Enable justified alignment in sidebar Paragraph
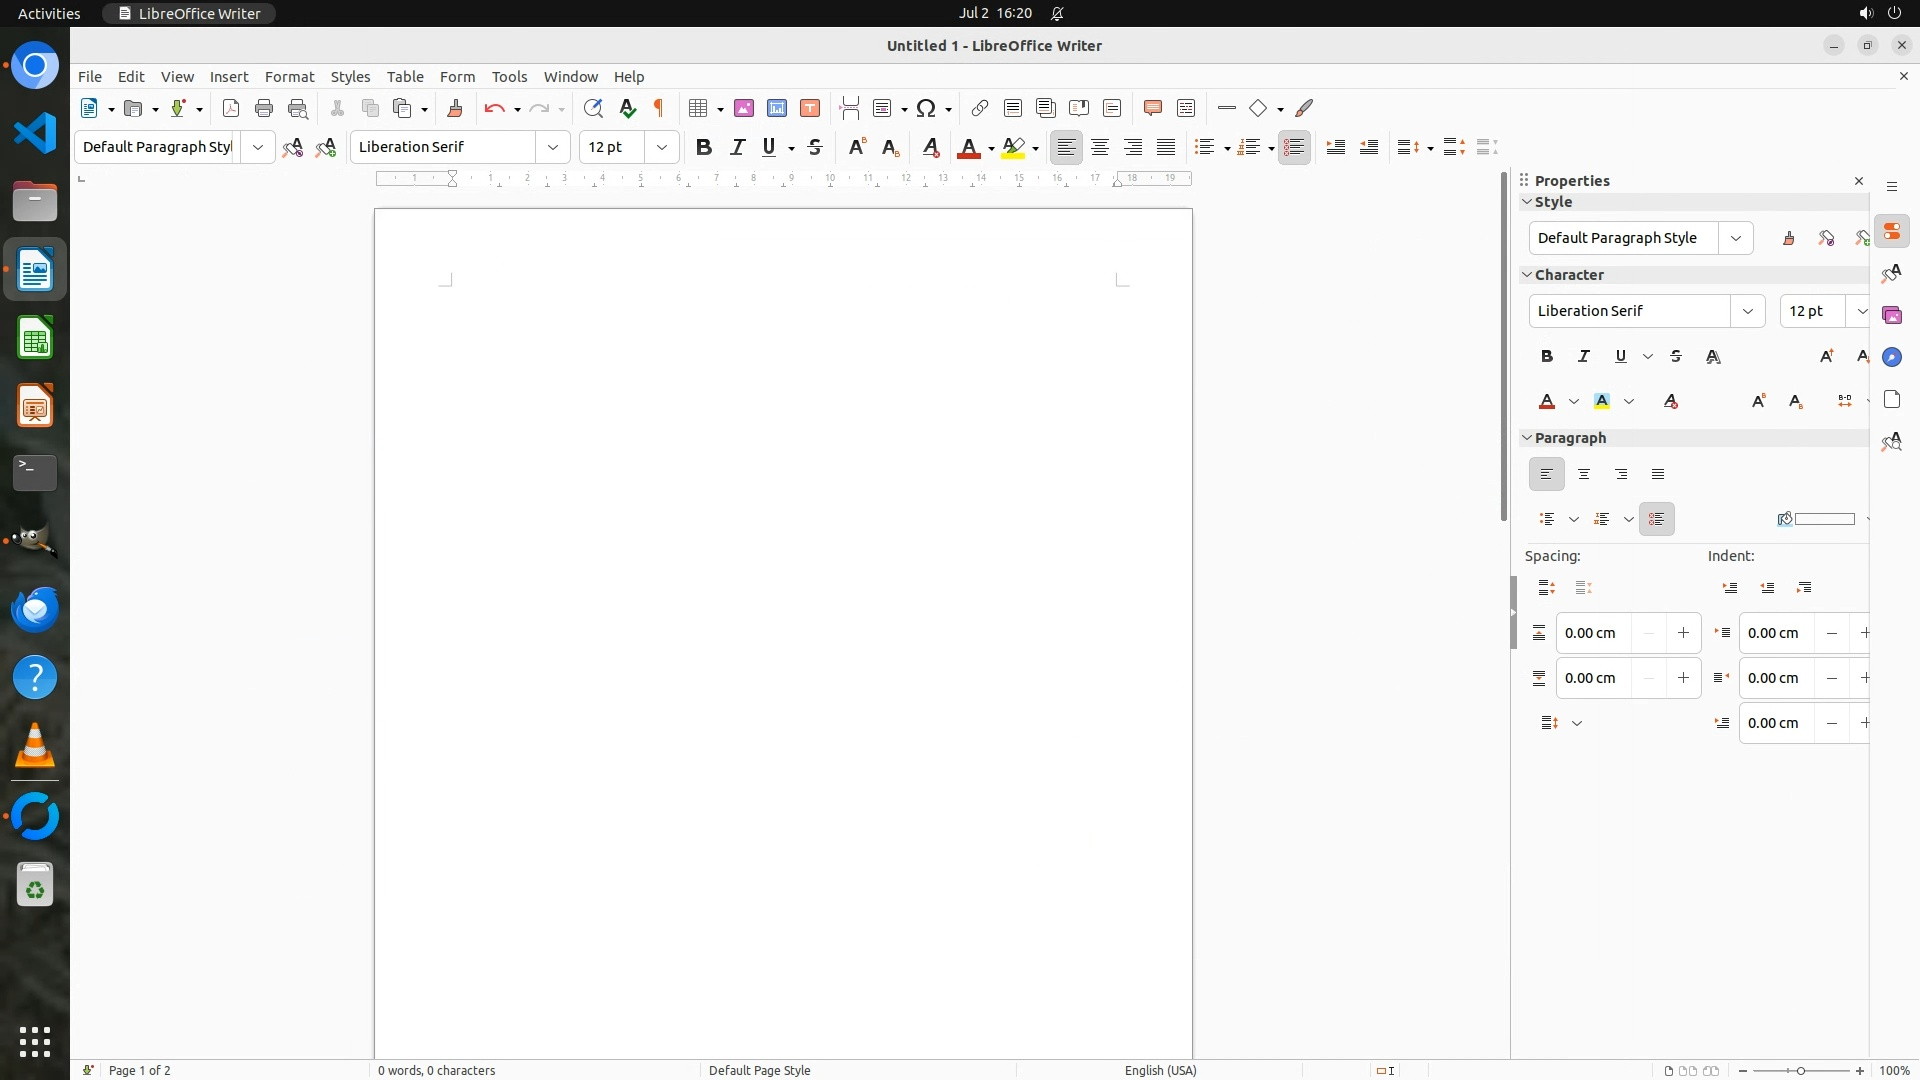1920x1080 pixels. point(1658,474)
